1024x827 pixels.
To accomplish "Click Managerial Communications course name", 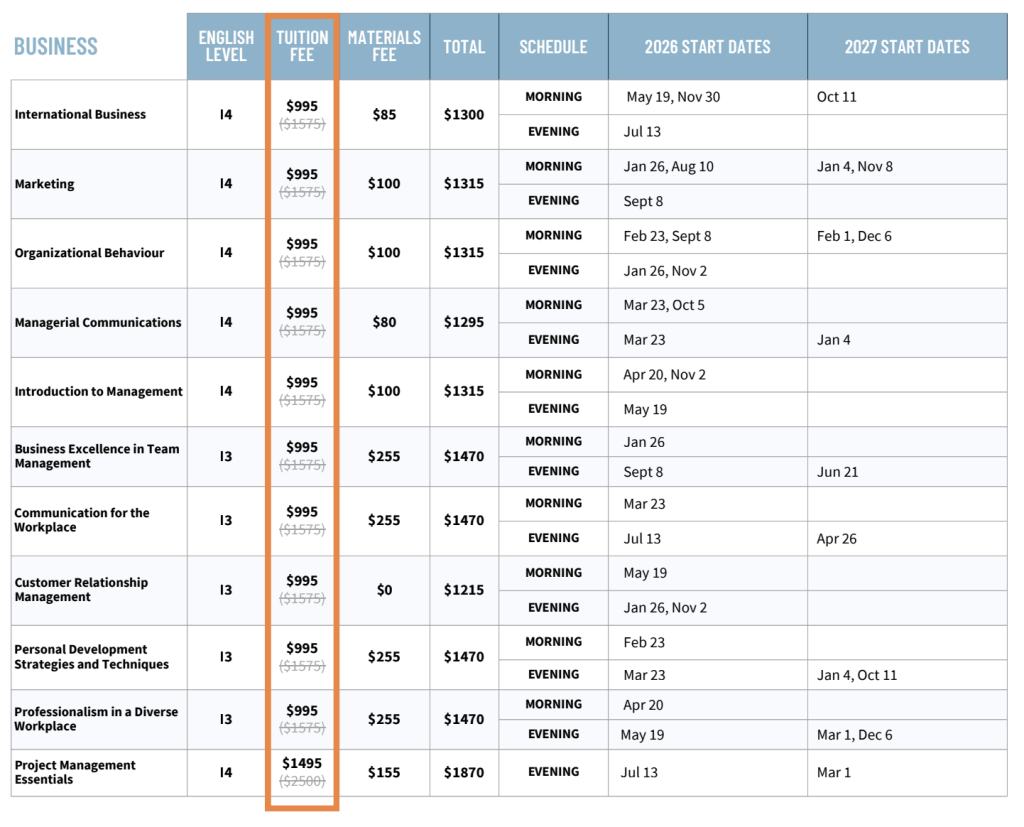I will (98, 322).
